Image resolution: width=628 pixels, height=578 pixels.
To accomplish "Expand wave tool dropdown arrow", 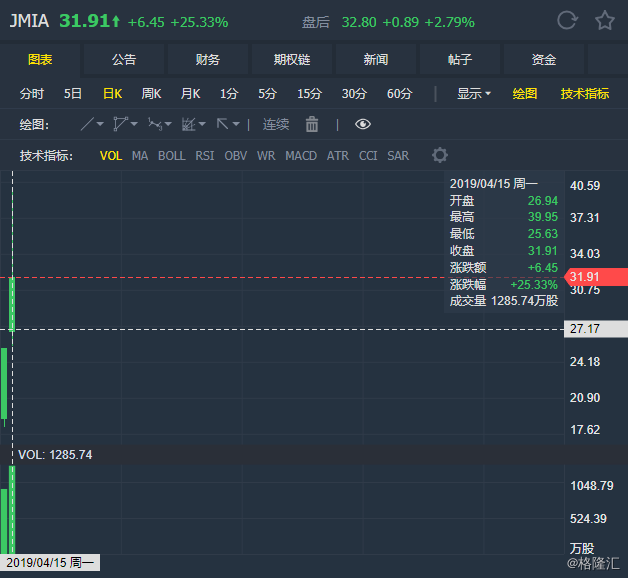I will [168, 124].
